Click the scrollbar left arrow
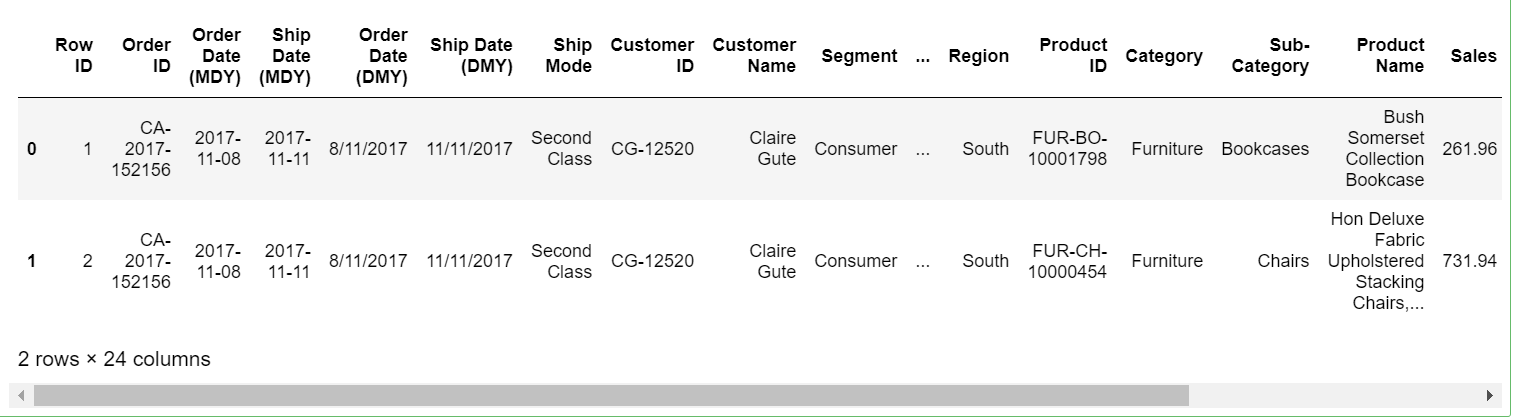The image size is (1520, 418). [x=22, y=396]
